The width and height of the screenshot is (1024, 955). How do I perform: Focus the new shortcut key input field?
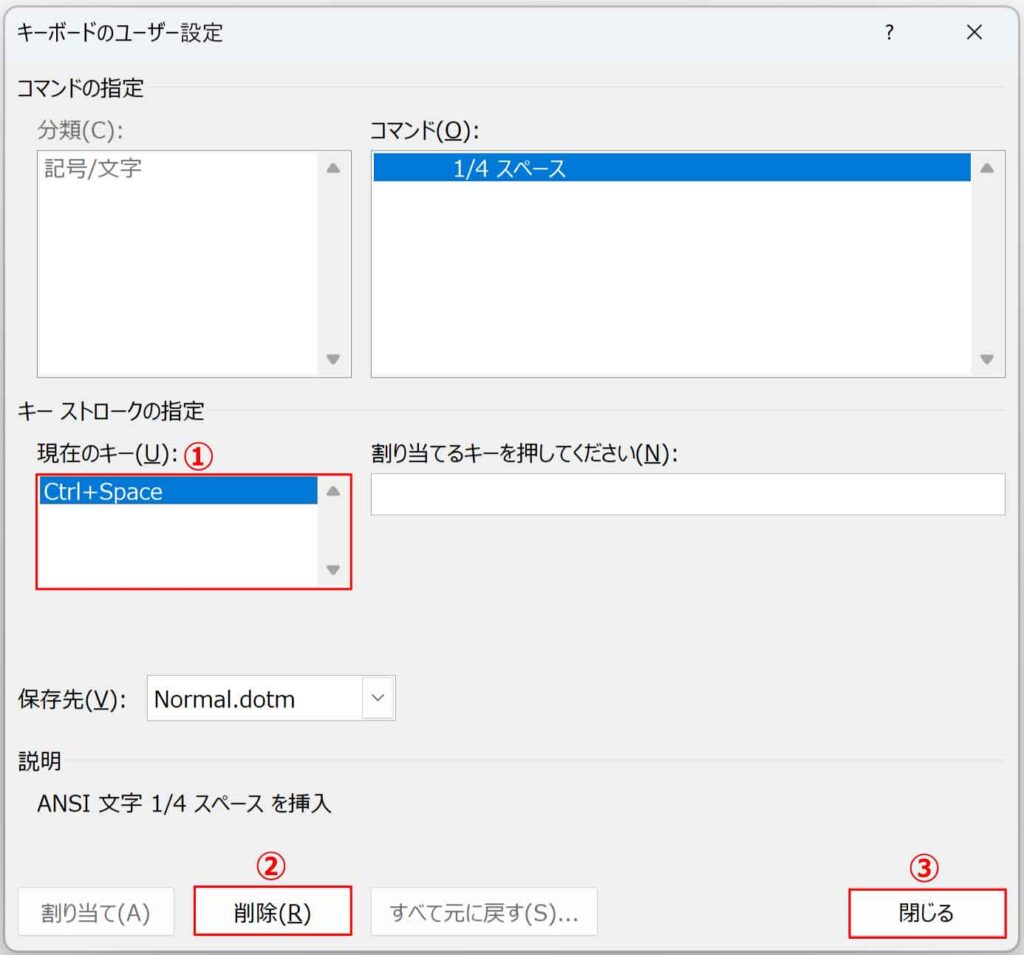click(x=688, y=494)
